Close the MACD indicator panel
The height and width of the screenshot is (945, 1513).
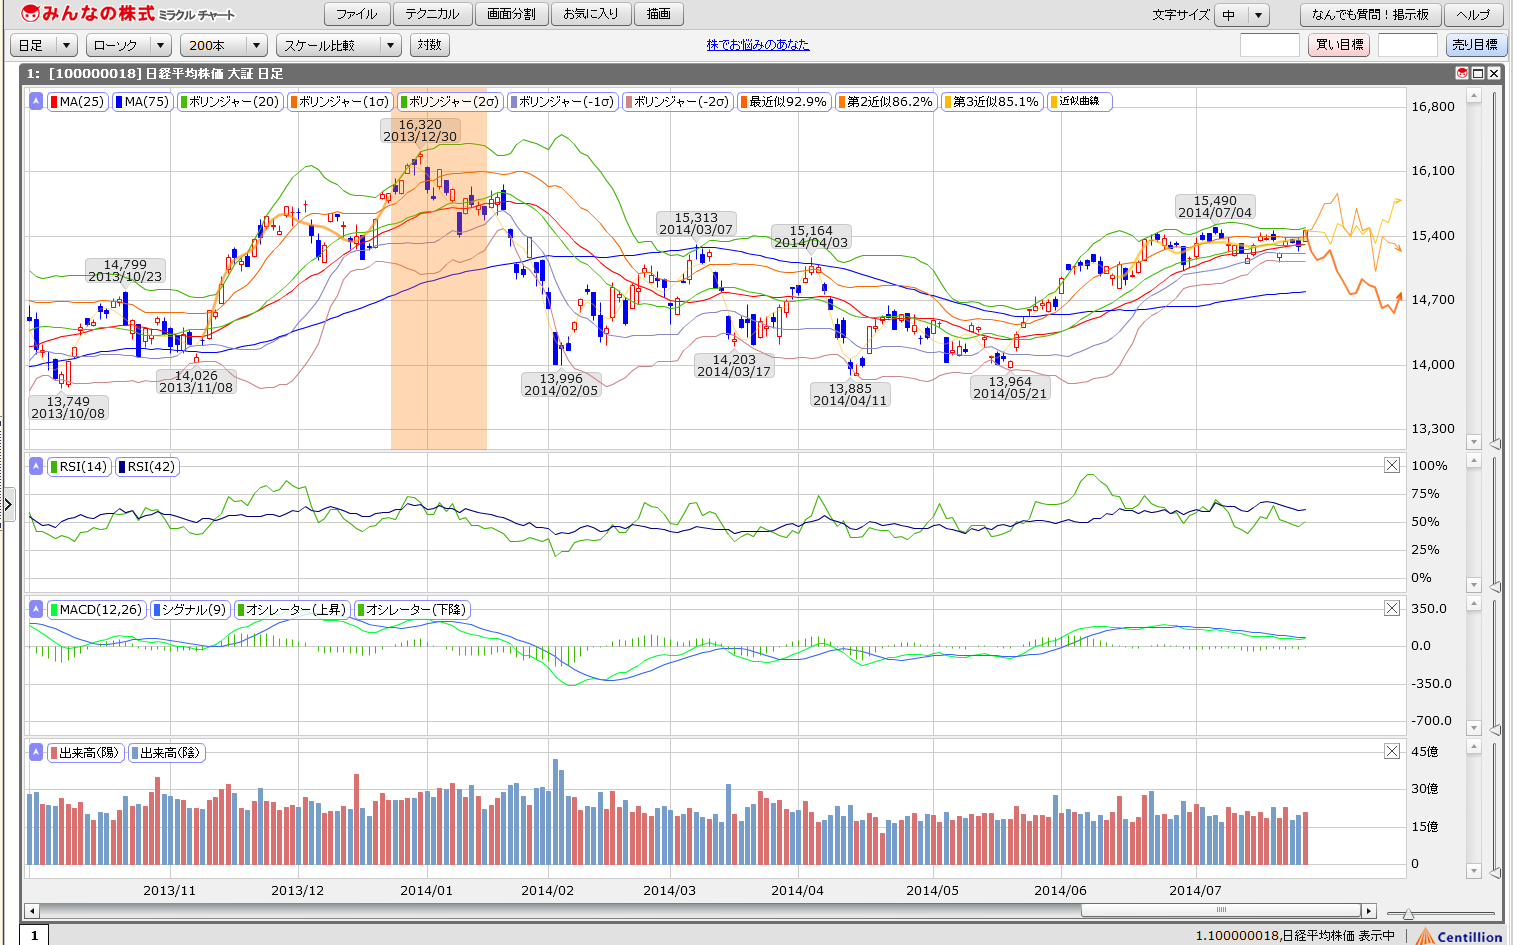pyautogui.click(x=1391, y=608)
